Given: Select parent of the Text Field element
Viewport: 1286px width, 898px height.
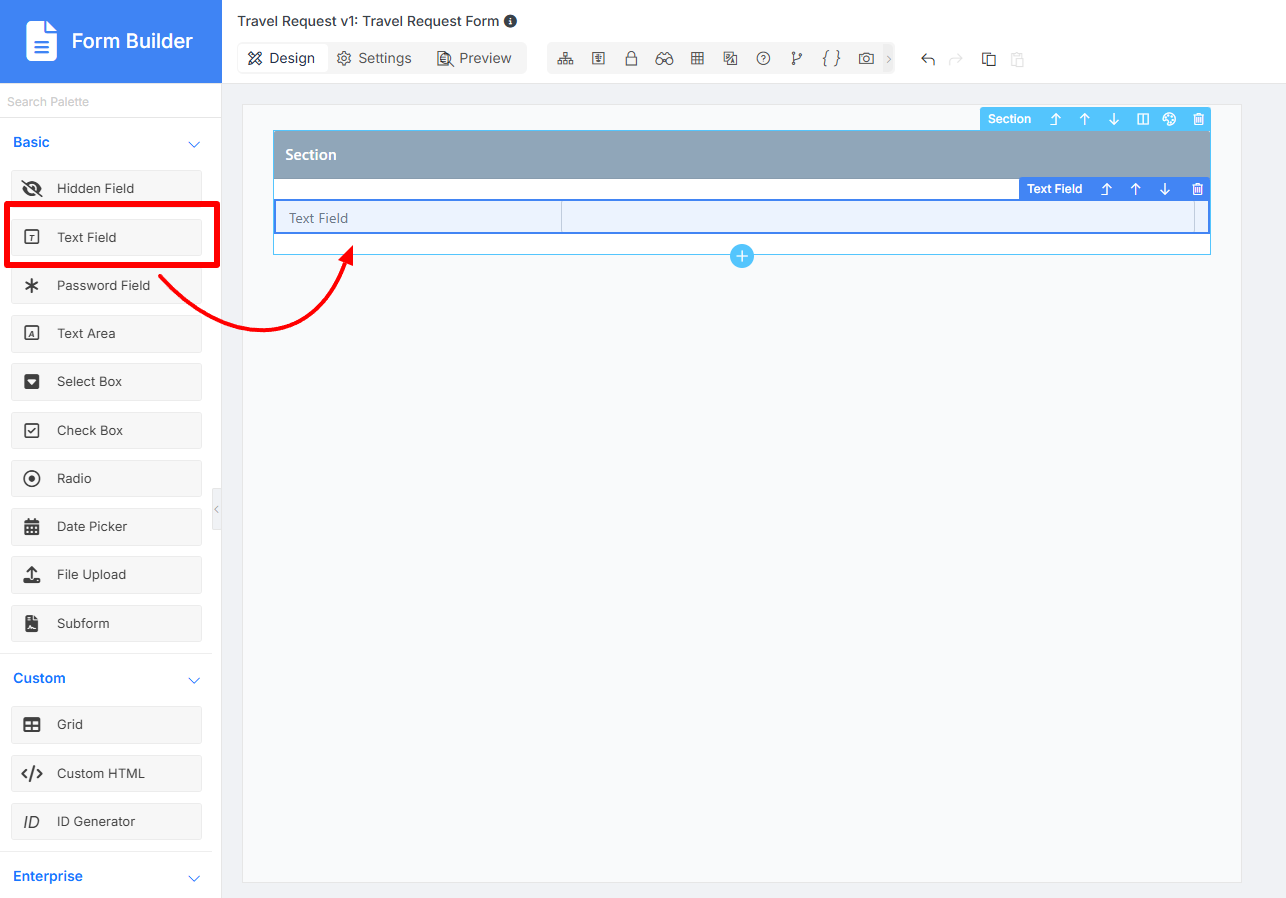Looking at the screenshot, I should 1106,189.
